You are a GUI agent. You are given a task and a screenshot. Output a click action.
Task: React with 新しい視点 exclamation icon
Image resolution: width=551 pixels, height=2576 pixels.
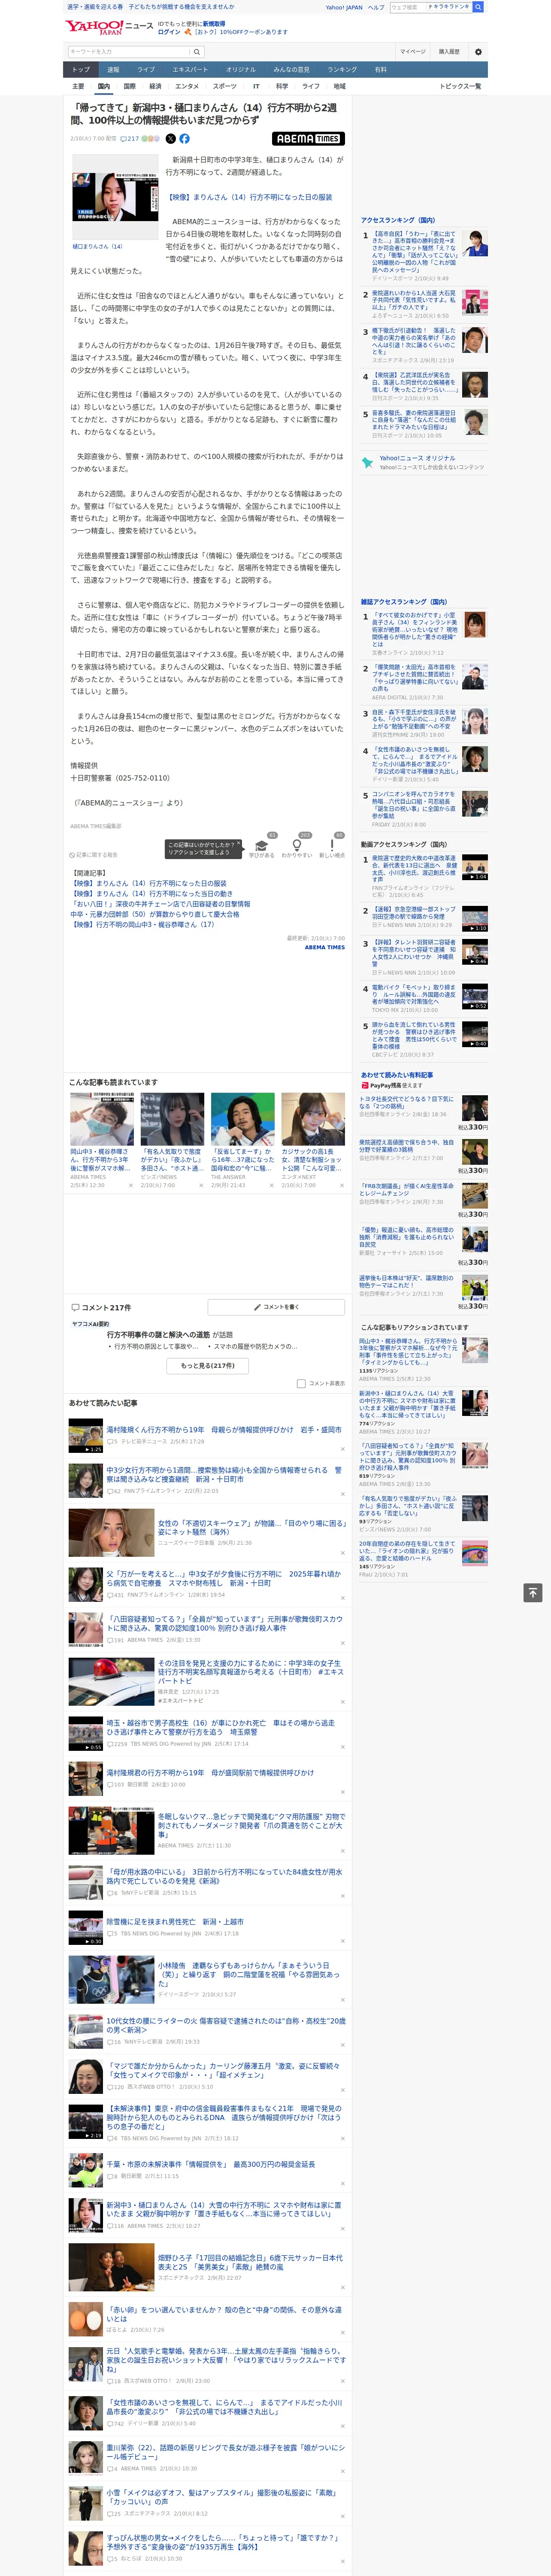click(x=332, y=845)
